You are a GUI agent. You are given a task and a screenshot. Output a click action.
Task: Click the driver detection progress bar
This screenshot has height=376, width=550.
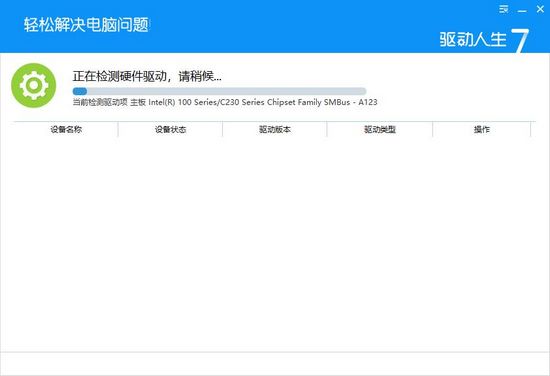click(220, 92)
